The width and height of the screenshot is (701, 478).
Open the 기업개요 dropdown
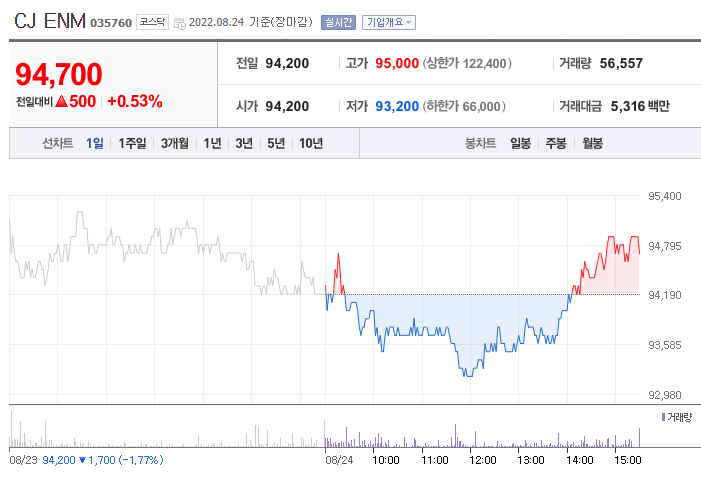(389, 22)
